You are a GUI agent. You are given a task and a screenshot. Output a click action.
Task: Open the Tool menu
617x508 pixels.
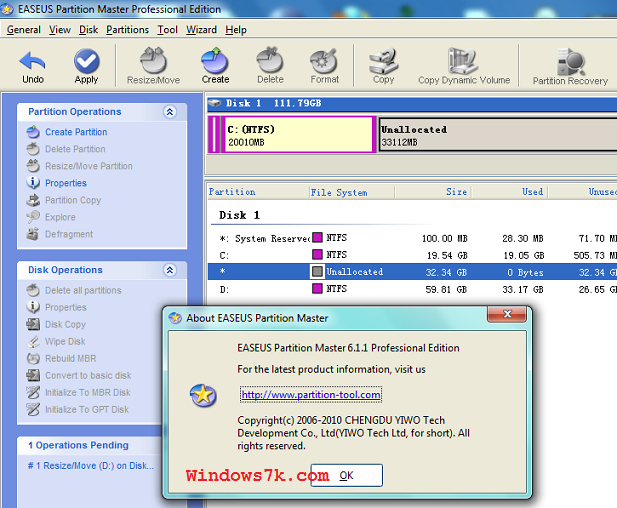pyautogui.click(x=168, y=30)
